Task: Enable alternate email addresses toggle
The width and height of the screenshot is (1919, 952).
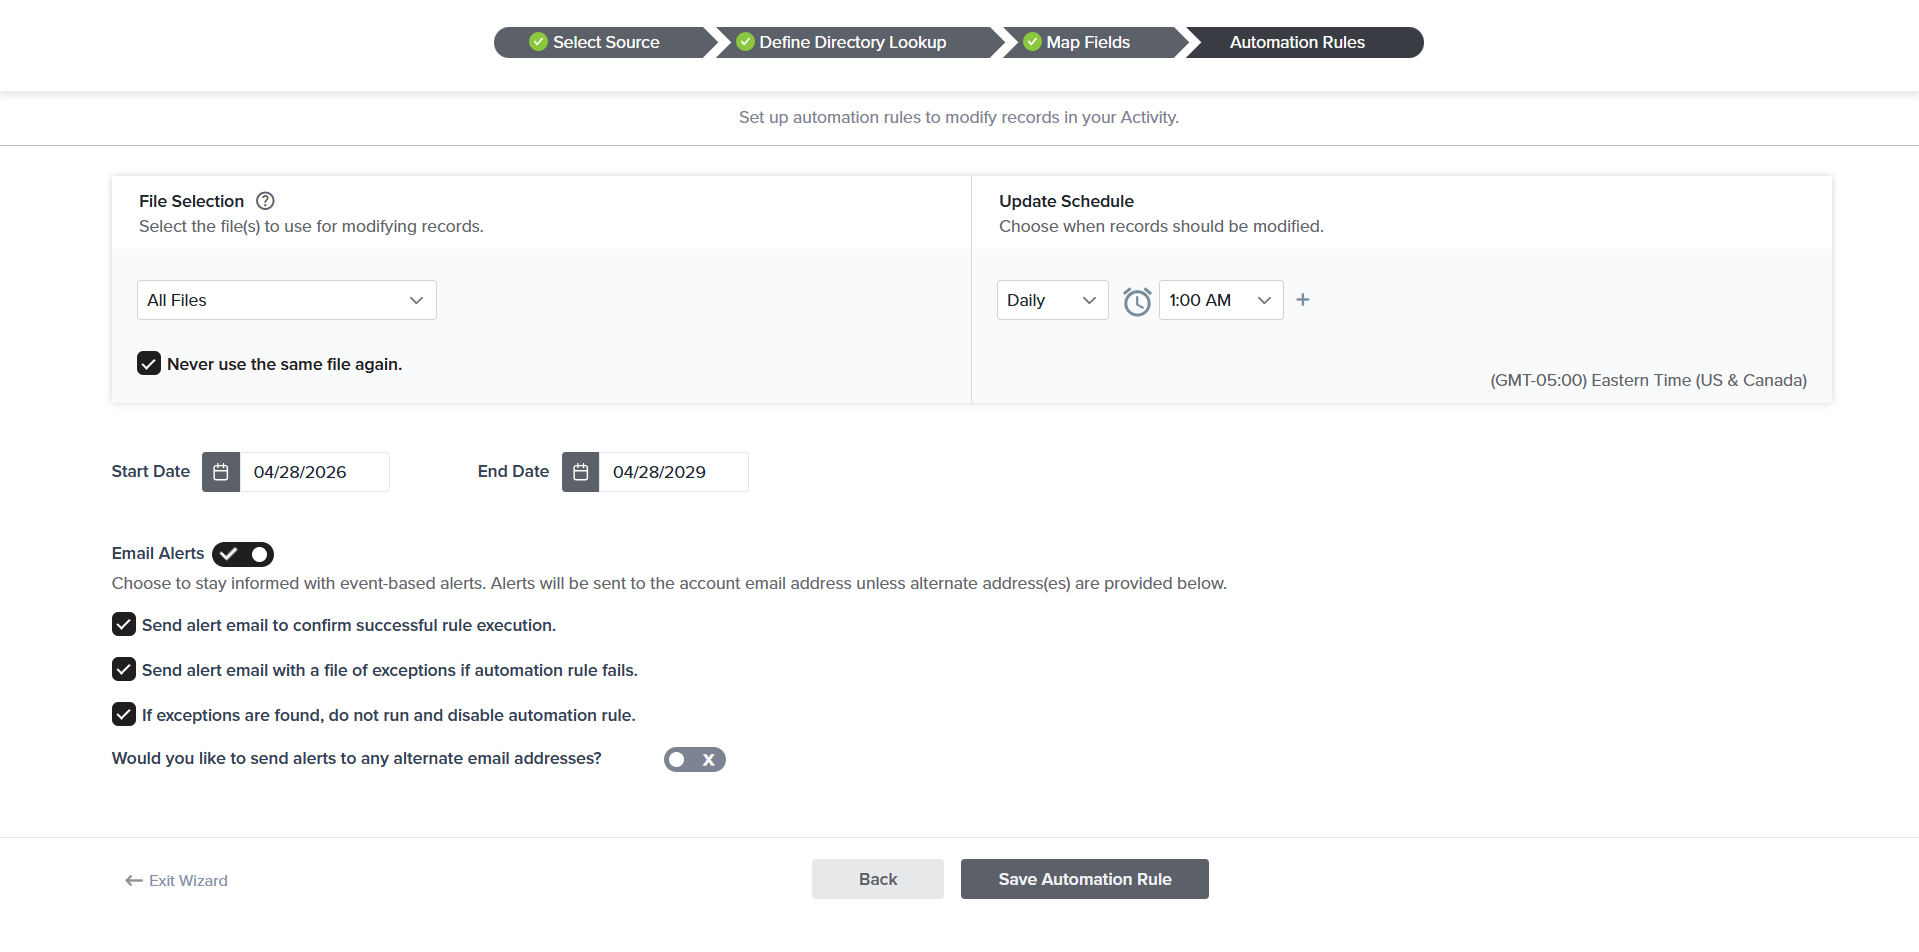Action: pos(694,760)
